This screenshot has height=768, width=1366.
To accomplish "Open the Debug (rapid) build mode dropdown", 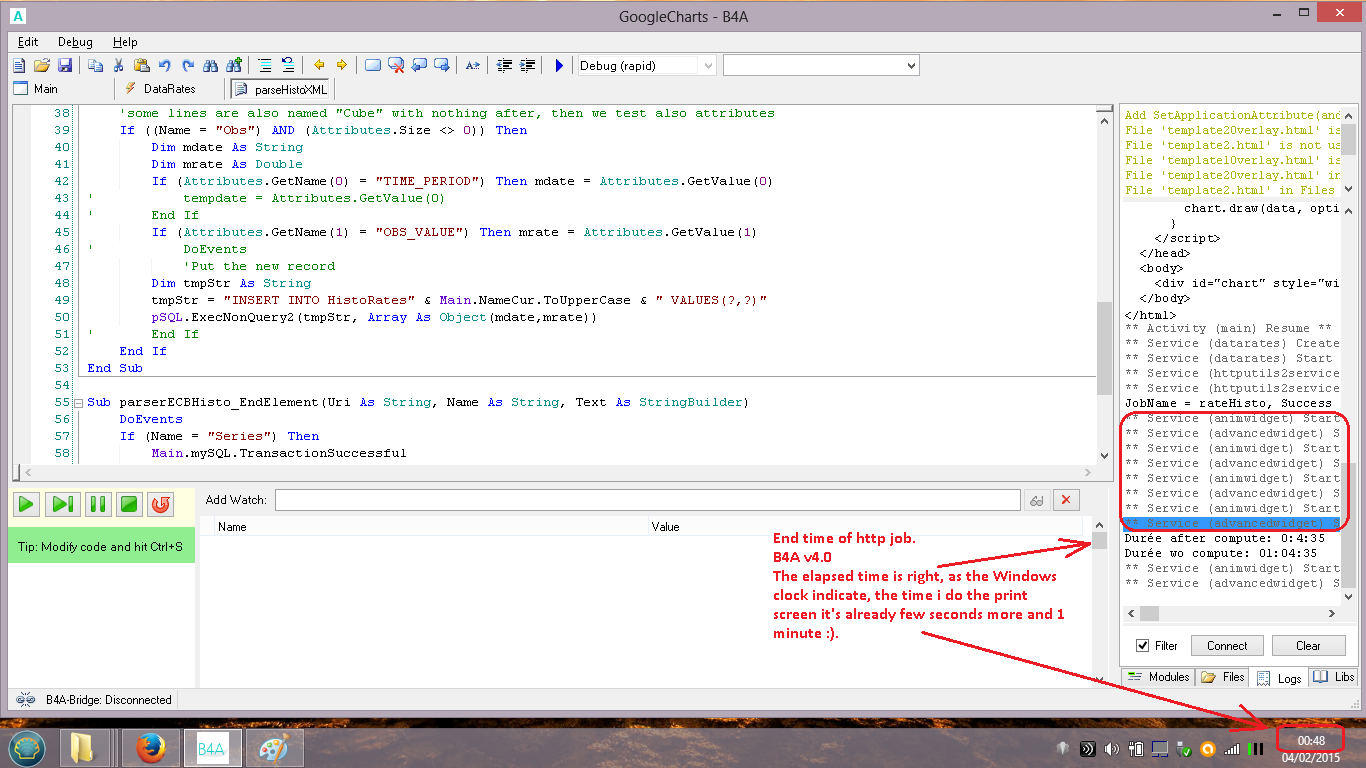I will 708,66.
